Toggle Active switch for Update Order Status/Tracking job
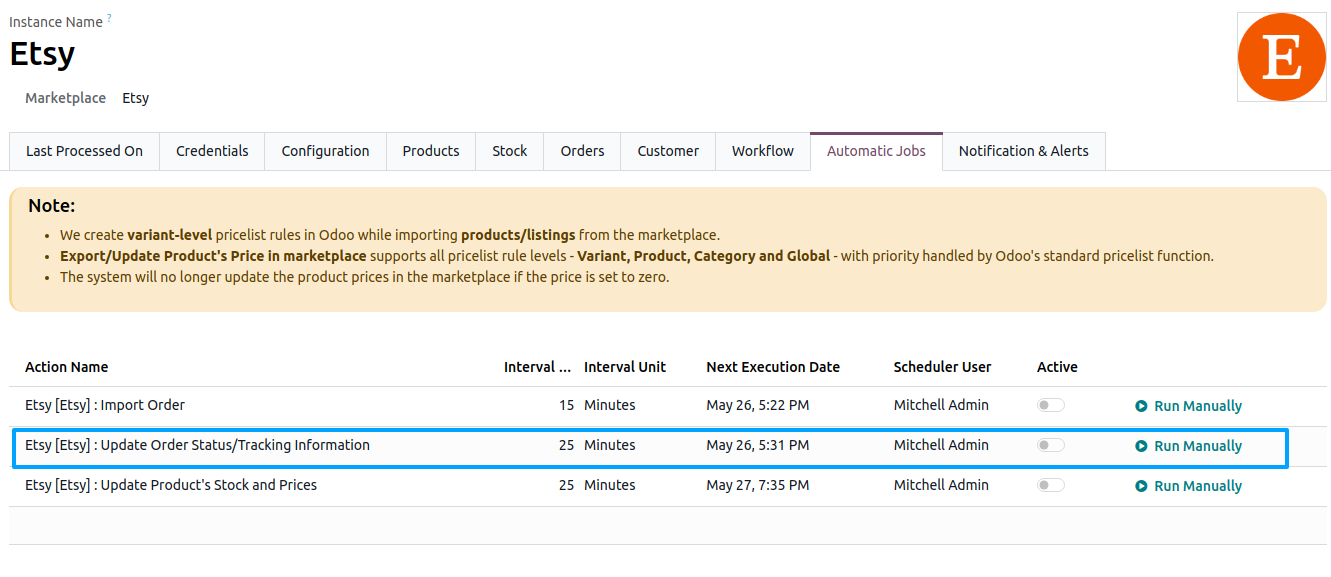The height and width of the screenshot is (577, 1331). (x=1051, y=445)
